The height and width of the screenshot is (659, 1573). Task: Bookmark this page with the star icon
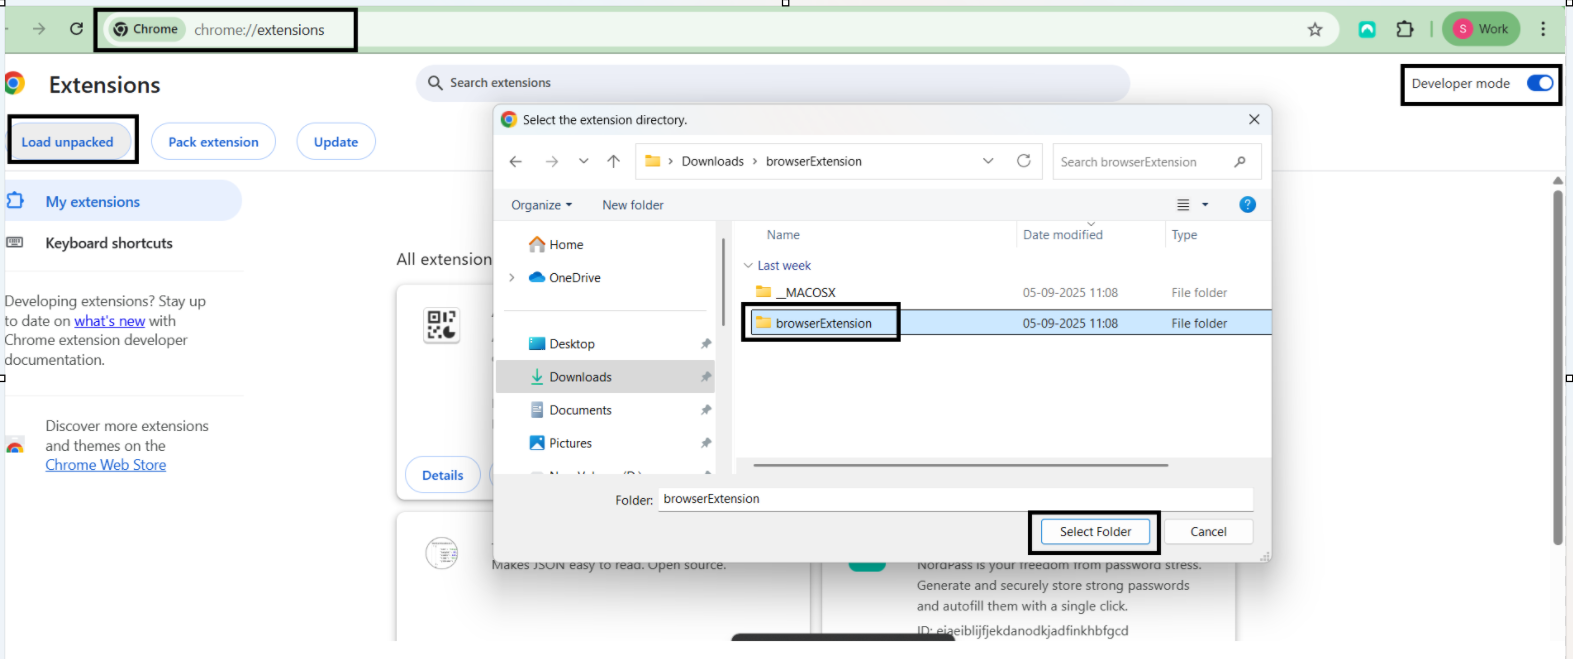pos(1315,30)
